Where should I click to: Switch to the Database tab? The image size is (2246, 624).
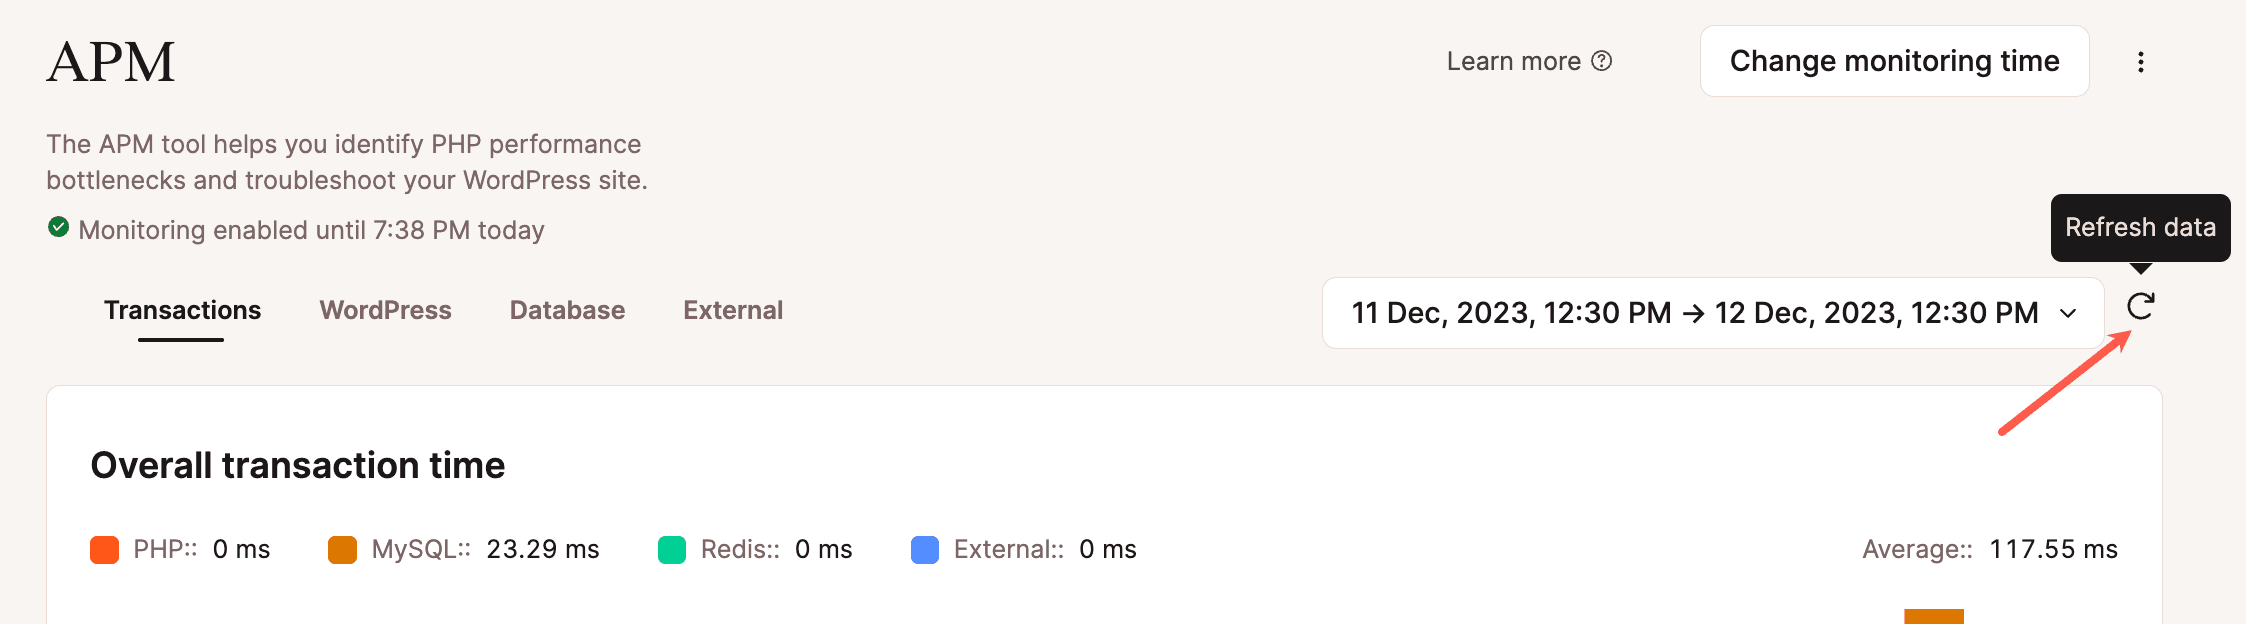[x=567, y=310]
